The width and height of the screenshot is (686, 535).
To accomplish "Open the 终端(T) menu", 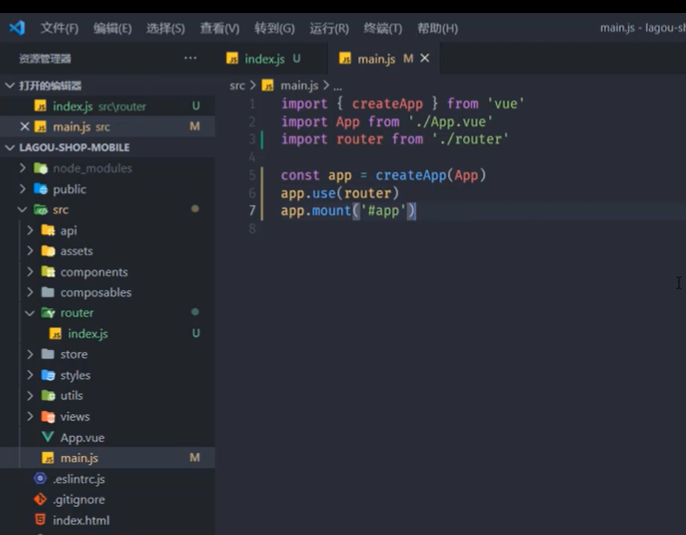I will (x=383, y=28).
